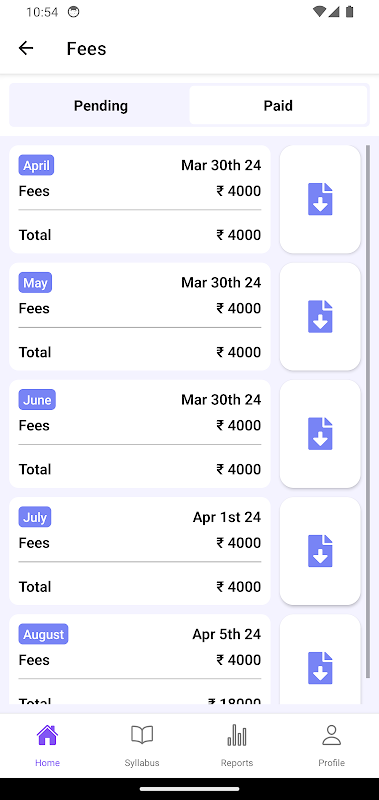Screen dimensions: 379x800
Task: Select the August month badge
Action: click(43, 634)
